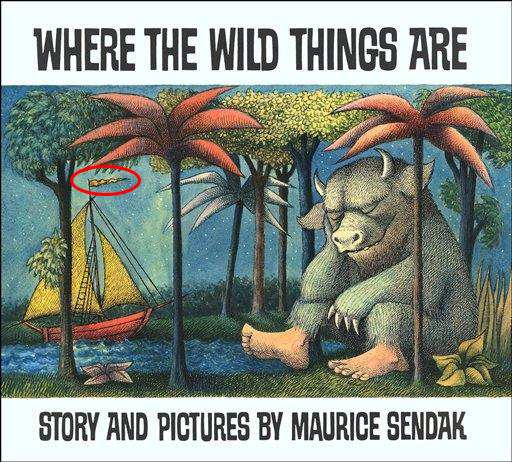Viewport: 512px width, 462px height.
Task: Select the pink star-shaped flower in the grass
Action: pos(108,373)
